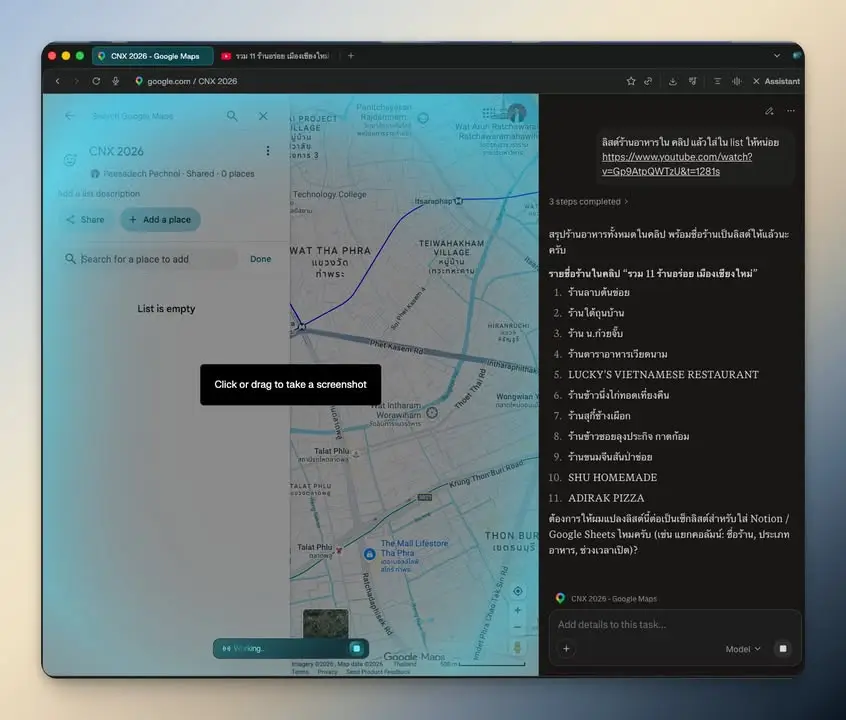Click the Share button

coord(85,220)
